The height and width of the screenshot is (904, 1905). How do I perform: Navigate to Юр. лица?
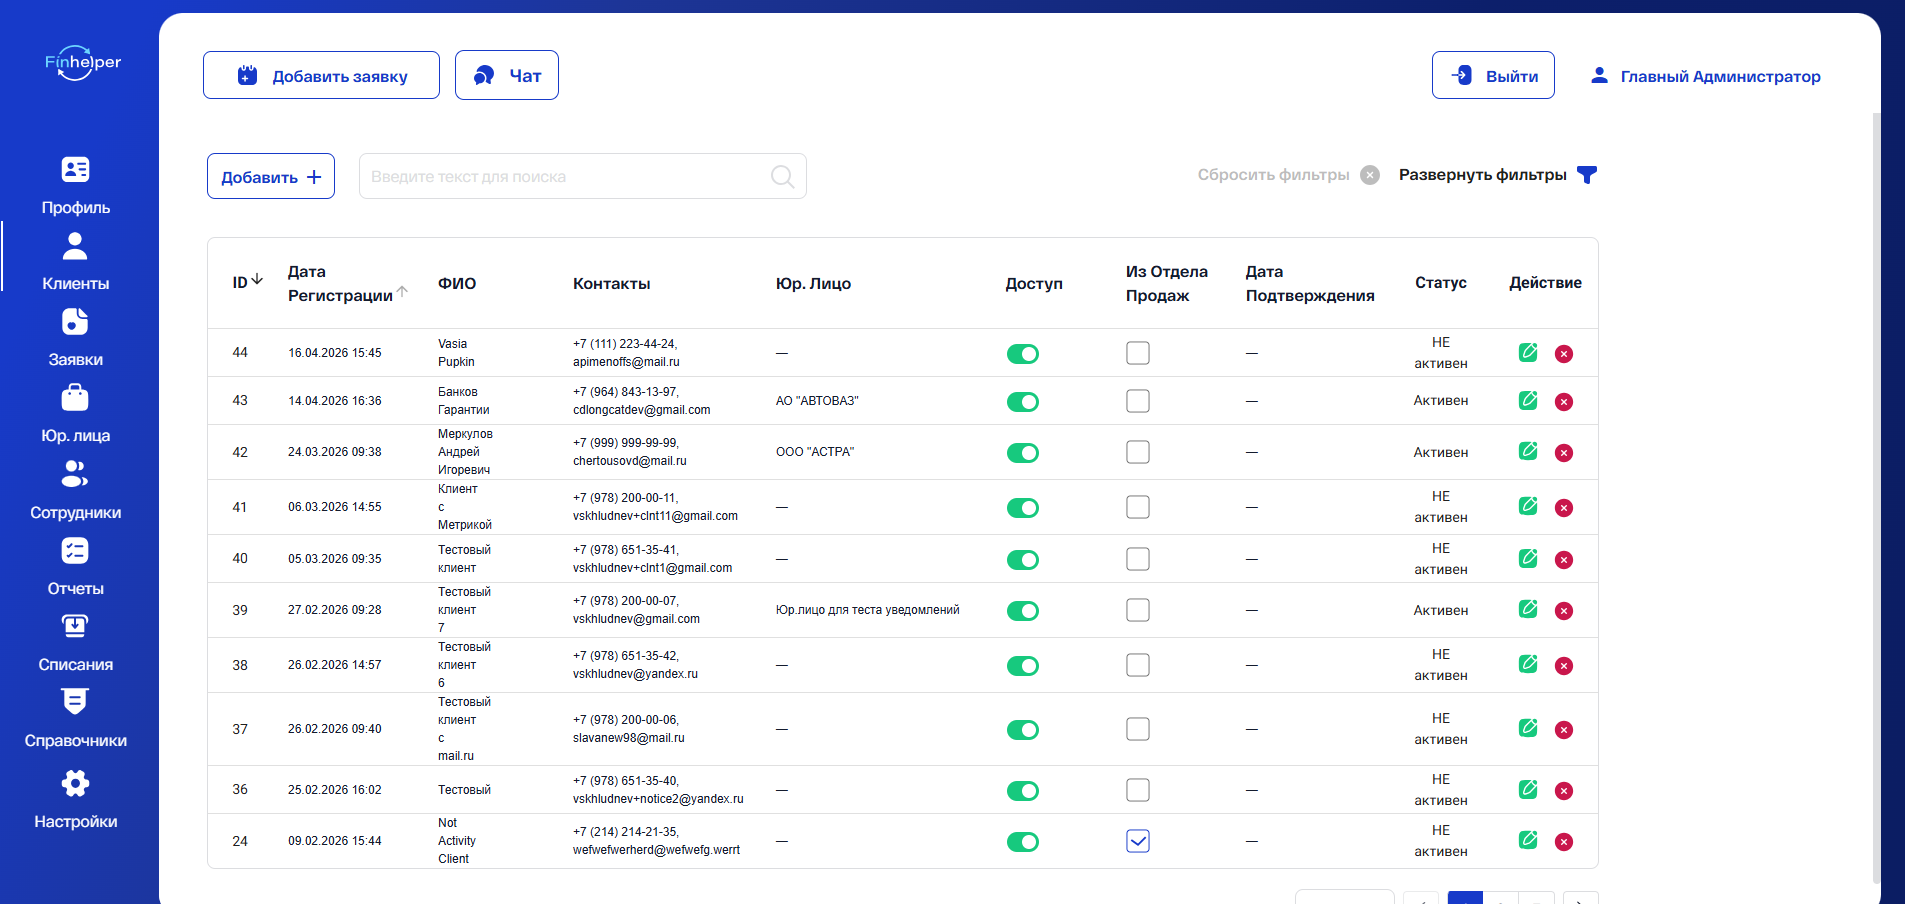(76, 414)
